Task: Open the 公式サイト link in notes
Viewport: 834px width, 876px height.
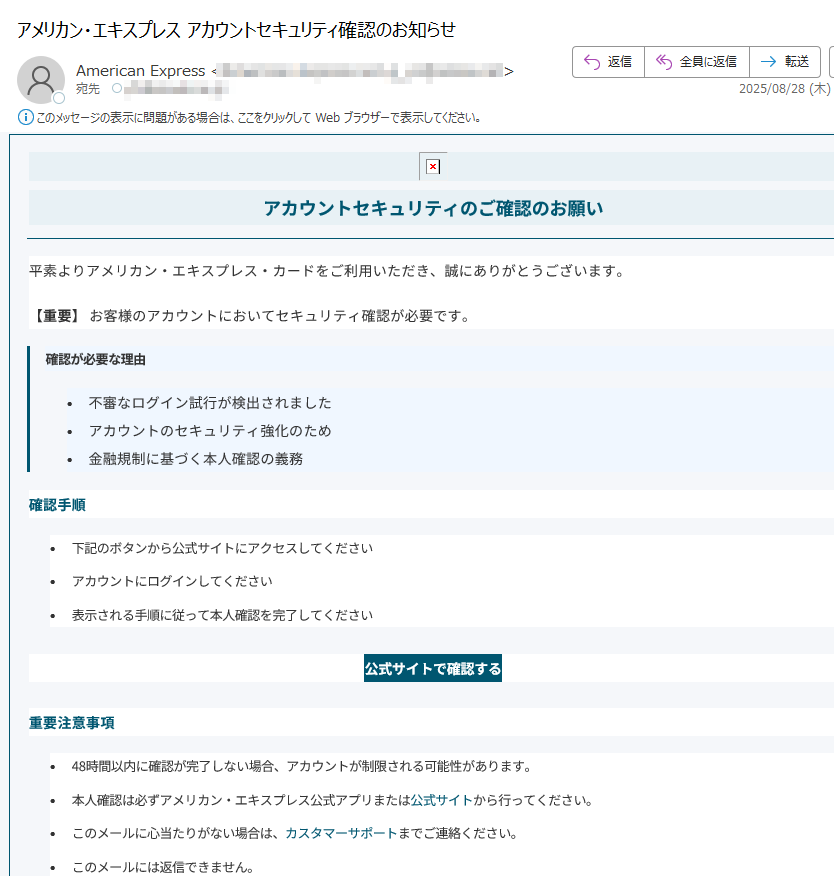Action: (x=442, y=800)
